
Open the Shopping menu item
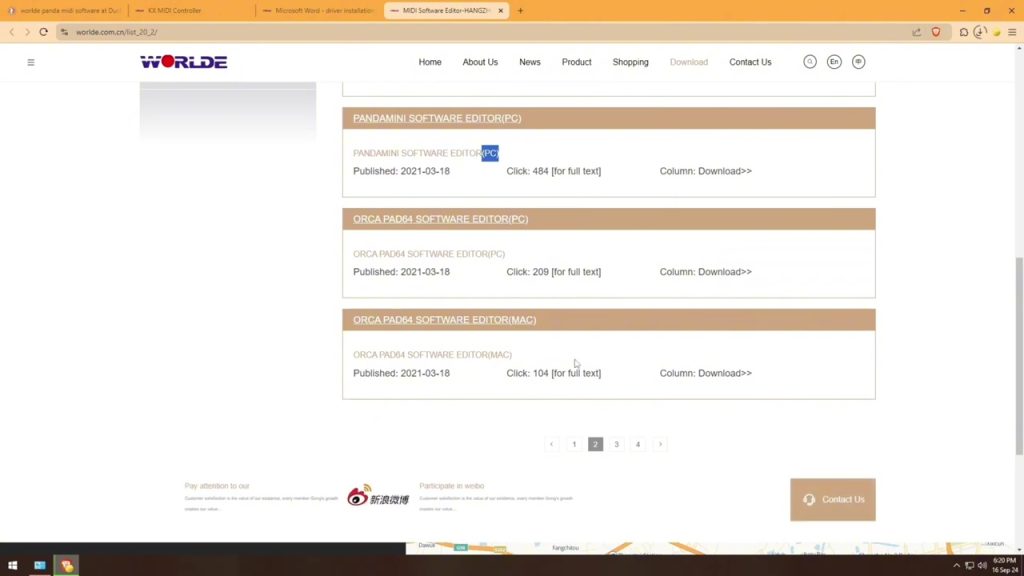630,62
